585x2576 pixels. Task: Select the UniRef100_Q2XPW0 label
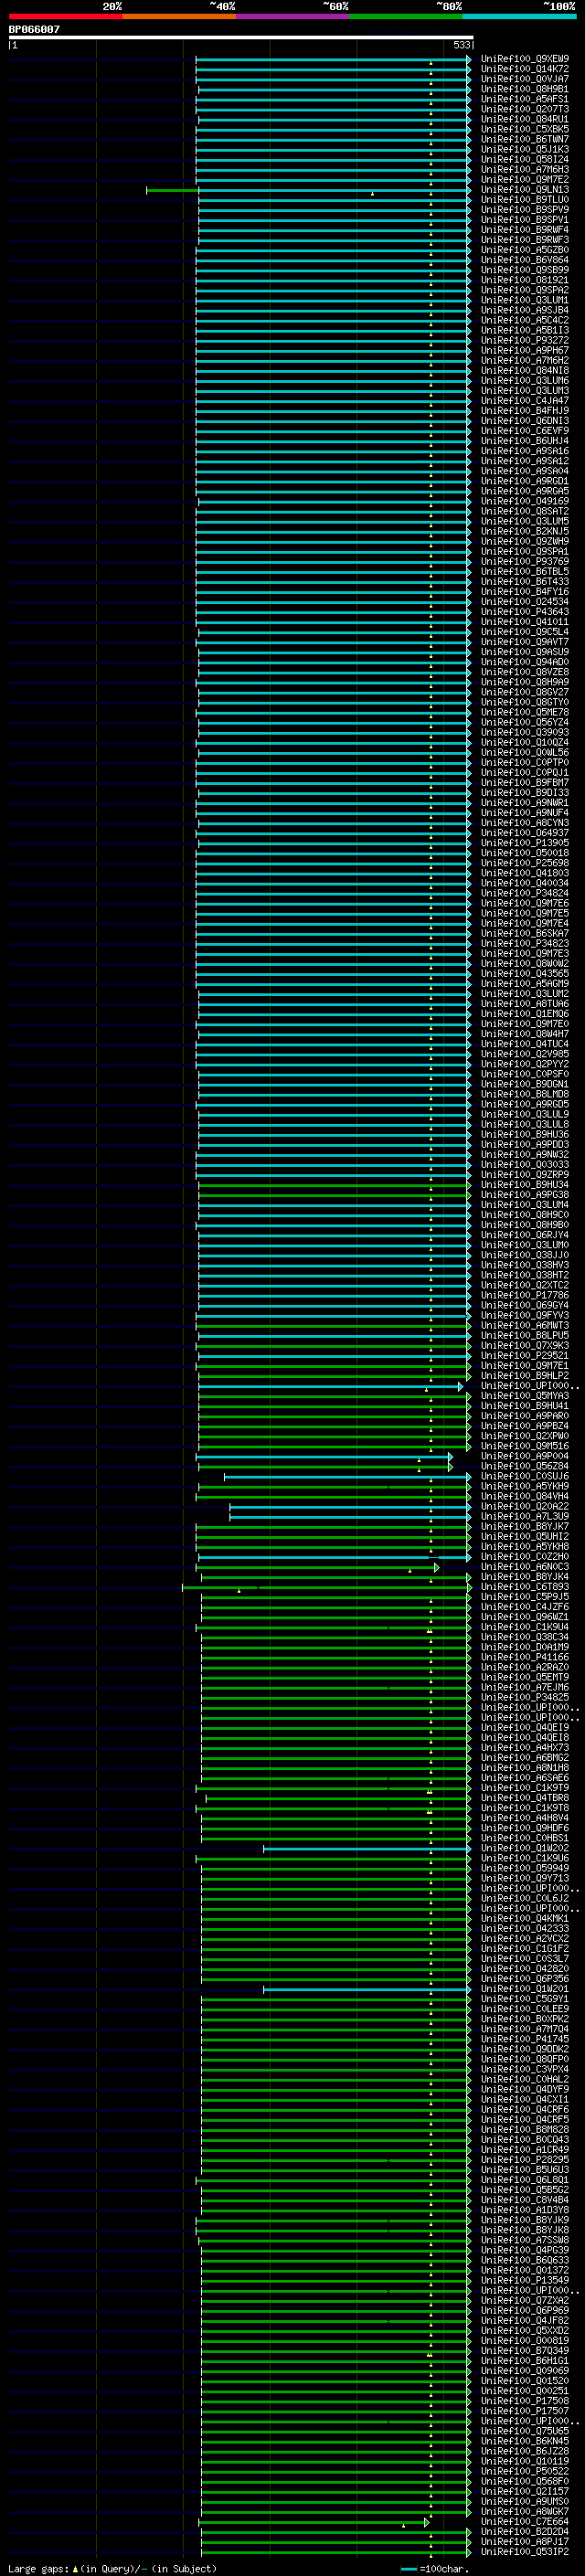[525, 1436]
